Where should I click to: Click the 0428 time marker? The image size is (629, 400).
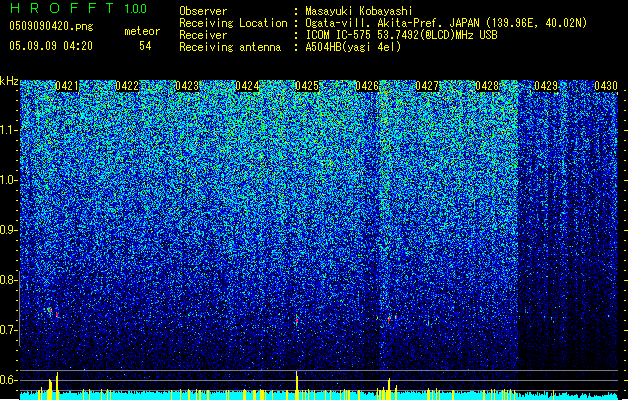(x=487, y=86)
